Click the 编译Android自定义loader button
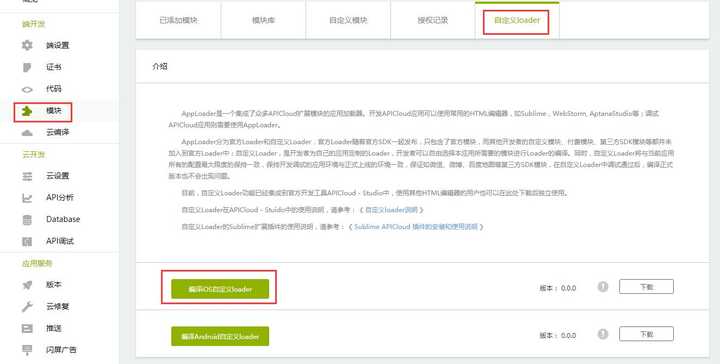 (x=220, y=336)
